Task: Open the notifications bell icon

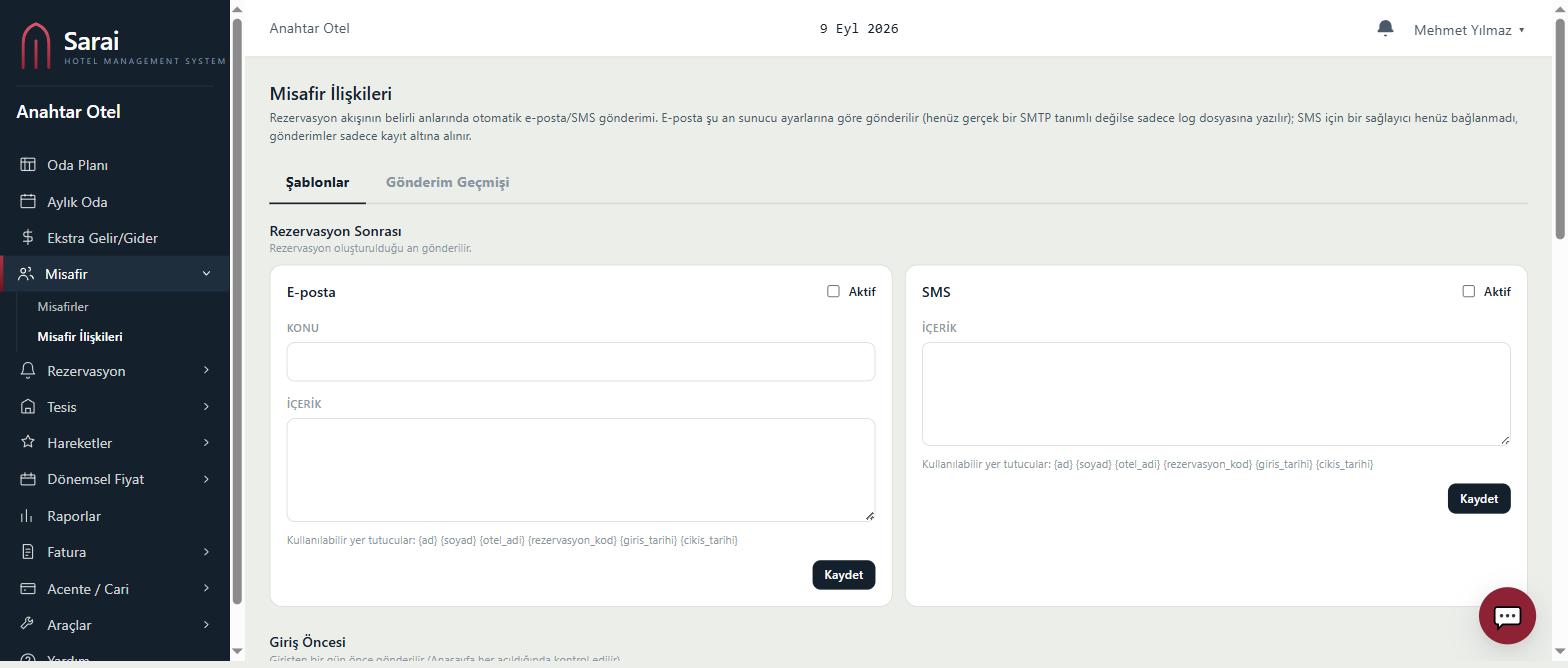Action: (x=1385, y=28)
